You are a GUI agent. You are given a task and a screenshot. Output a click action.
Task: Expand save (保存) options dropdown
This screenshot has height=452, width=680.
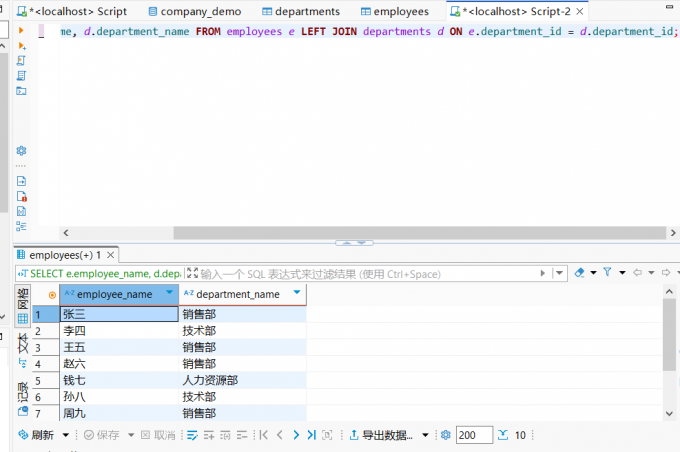point(131,435)
